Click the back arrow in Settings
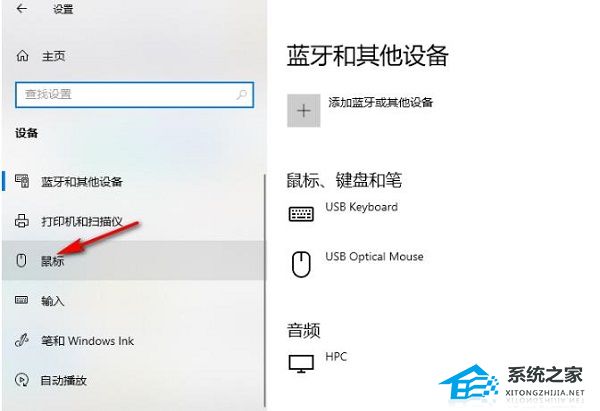Image resolution: width=600 pixels, height=411 pixels. click(x=22, y=8)
